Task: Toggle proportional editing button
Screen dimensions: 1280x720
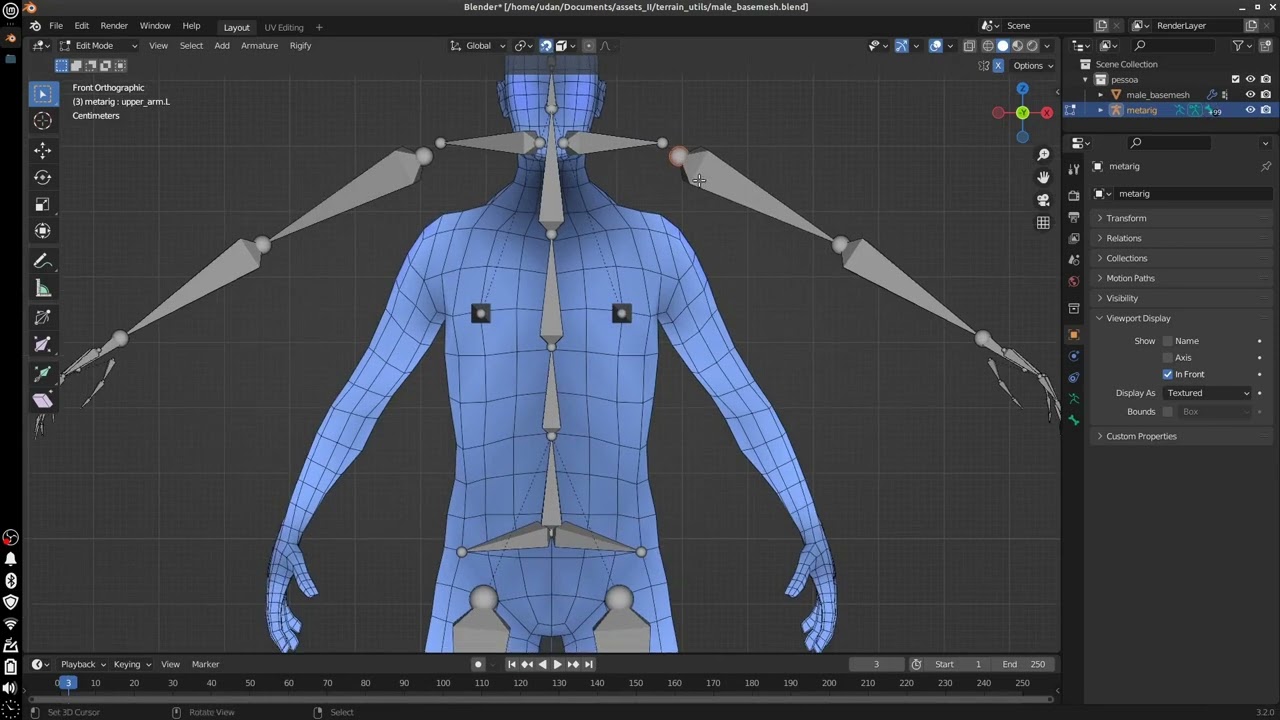Action: point(589,45)
